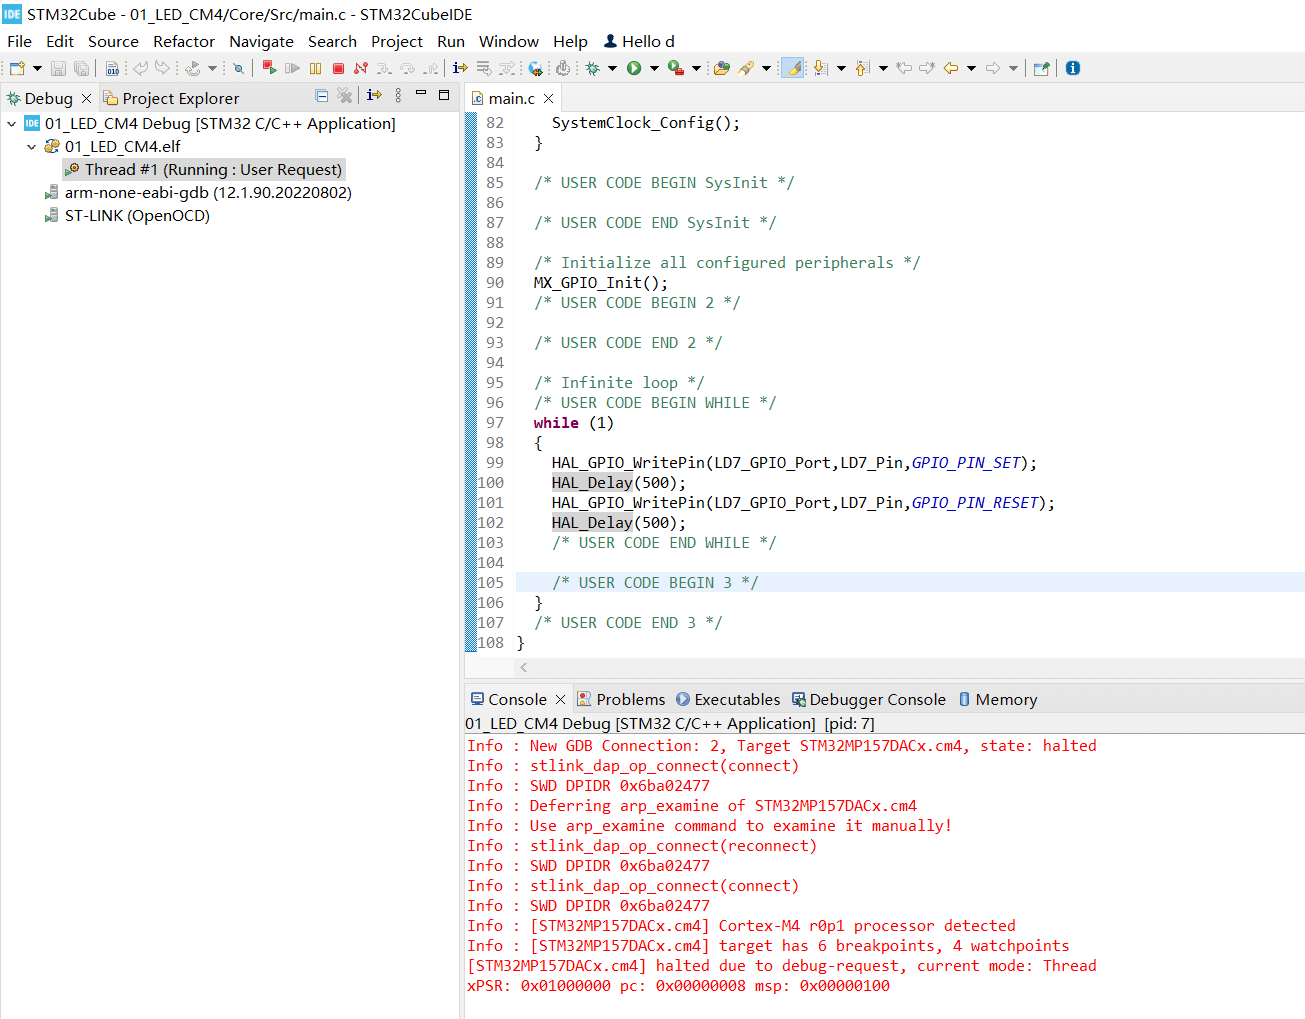Suspend the running debug session
Image resolution: width=1305 pixels, height=1019 pixels.
tap(315, 68)
